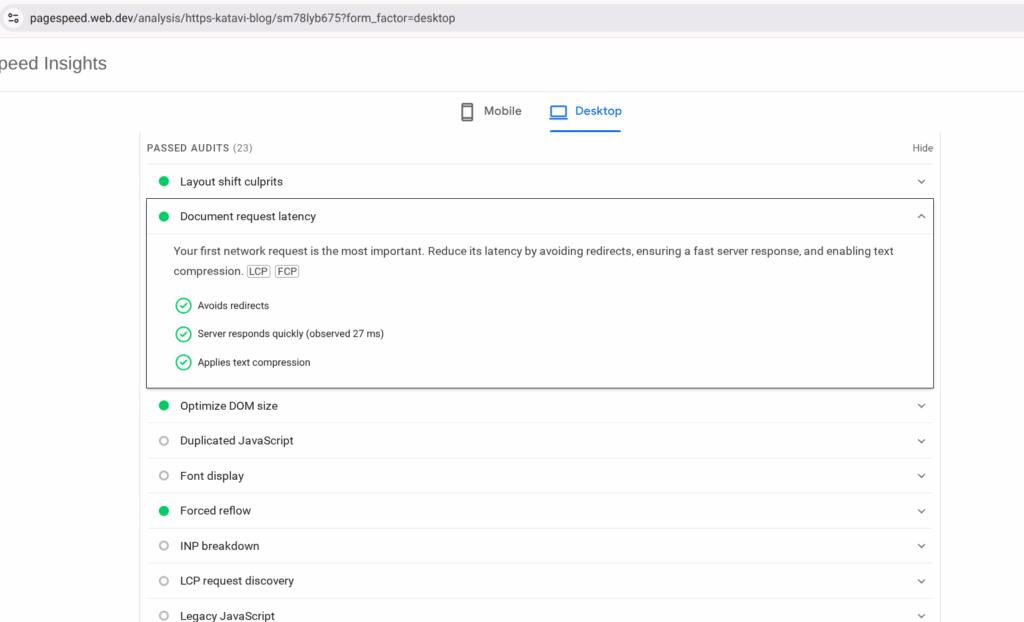Click the green checkmark beside Avoids redirects
The height and width of the screenshot is (622, 1024).
click(x=183, y=305)
